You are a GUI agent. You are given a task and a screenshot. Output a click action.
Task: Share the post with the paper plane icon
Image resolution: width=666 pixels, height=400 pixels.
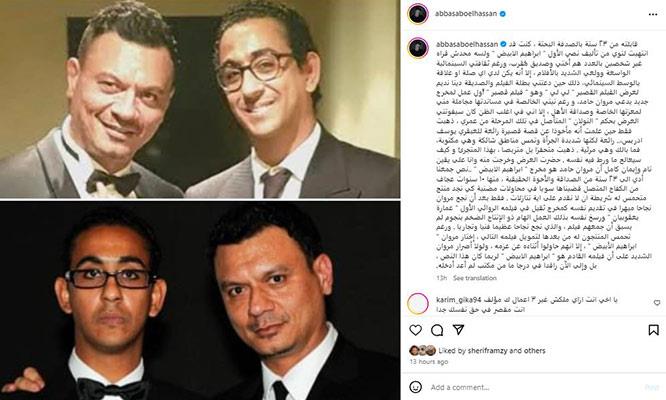point(458,330)
